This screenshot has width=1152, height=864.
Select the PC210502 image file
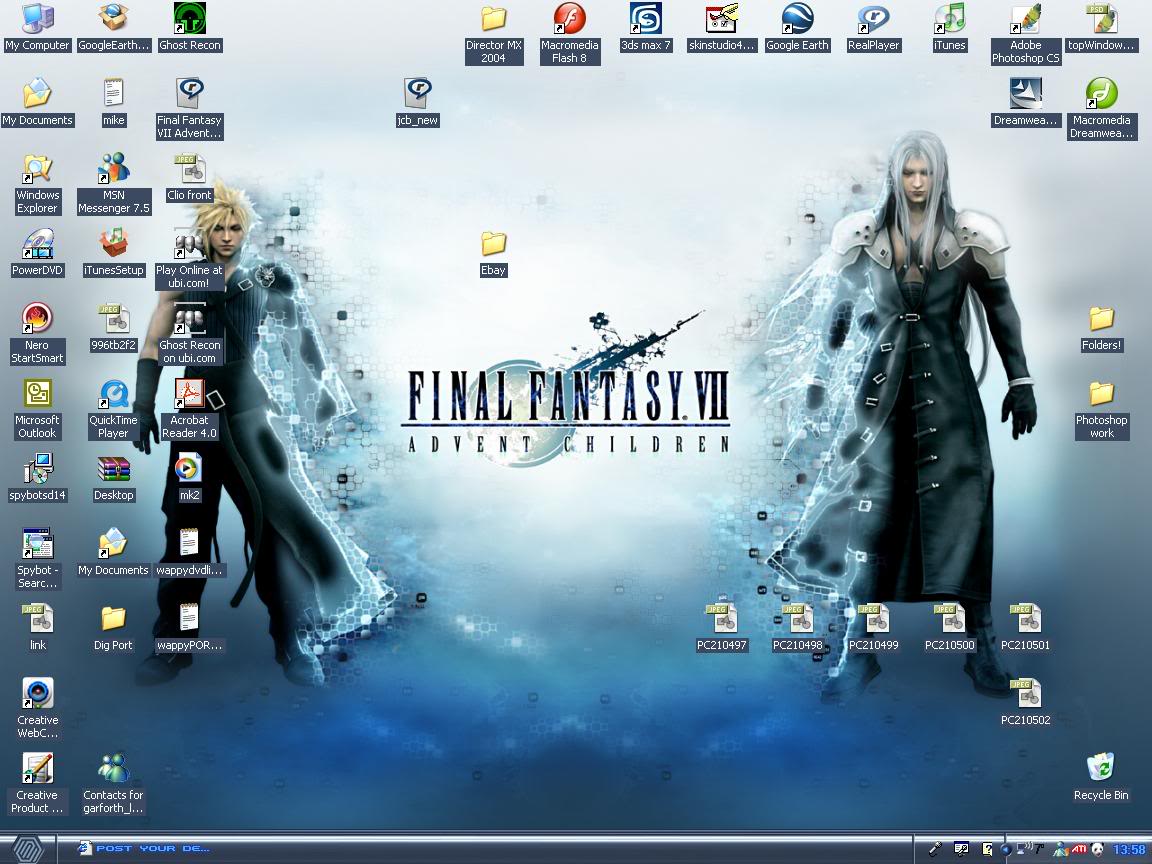[1025, 694]
